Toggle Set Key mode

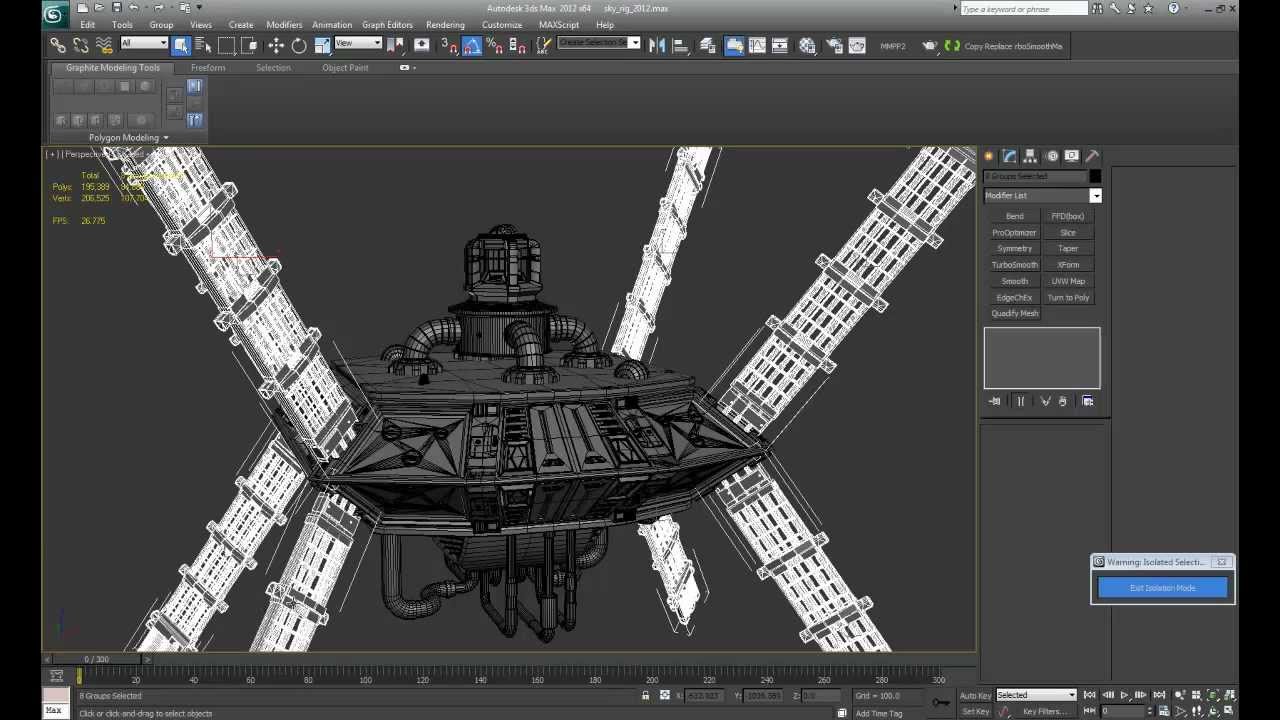pos(975,711)
